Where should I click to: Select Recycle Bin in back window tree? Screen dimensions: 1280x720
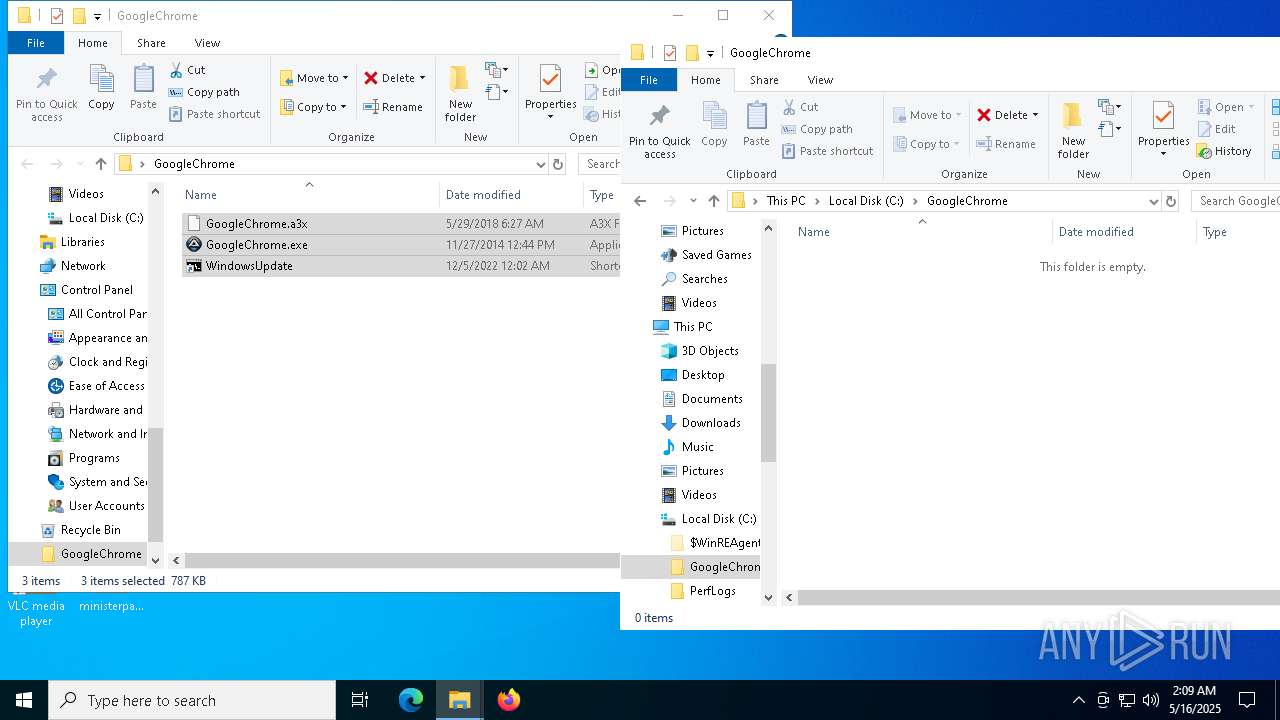91,530
